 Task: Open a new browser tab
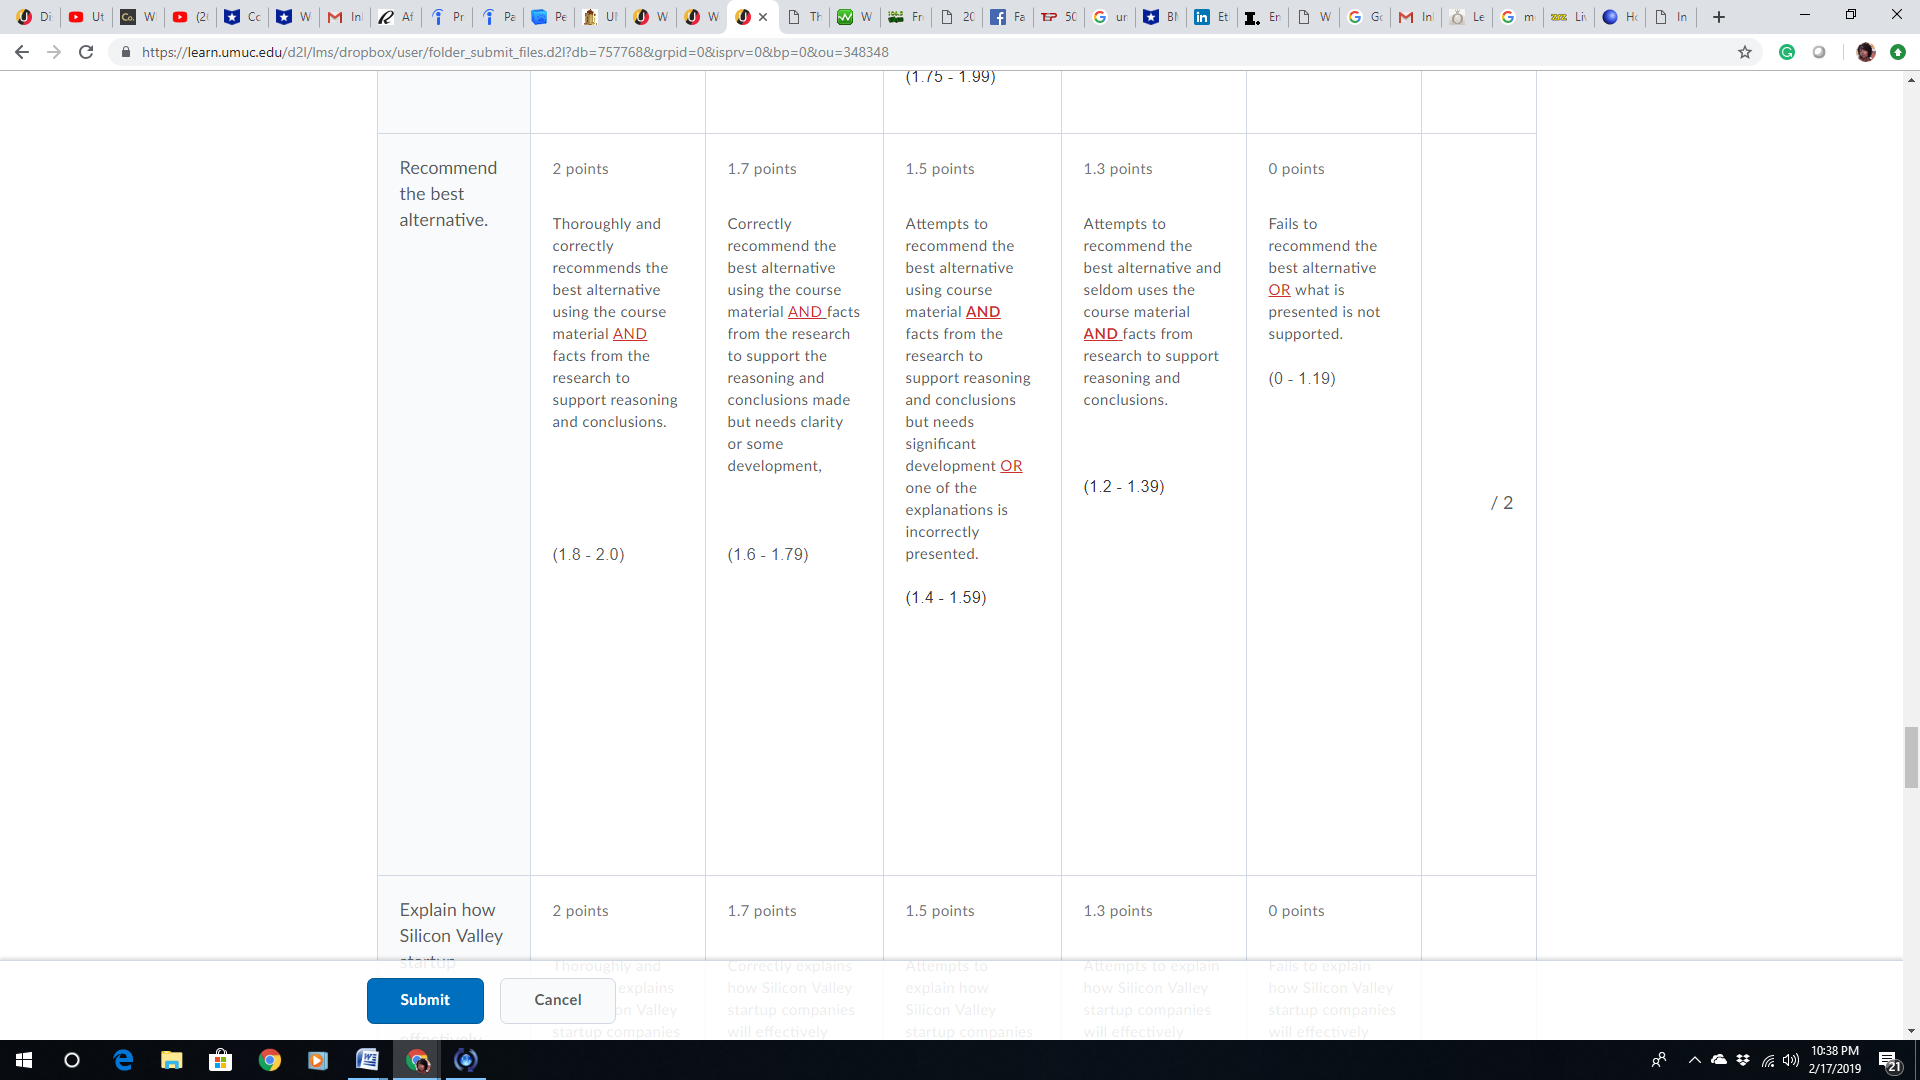pos(1719,17)
